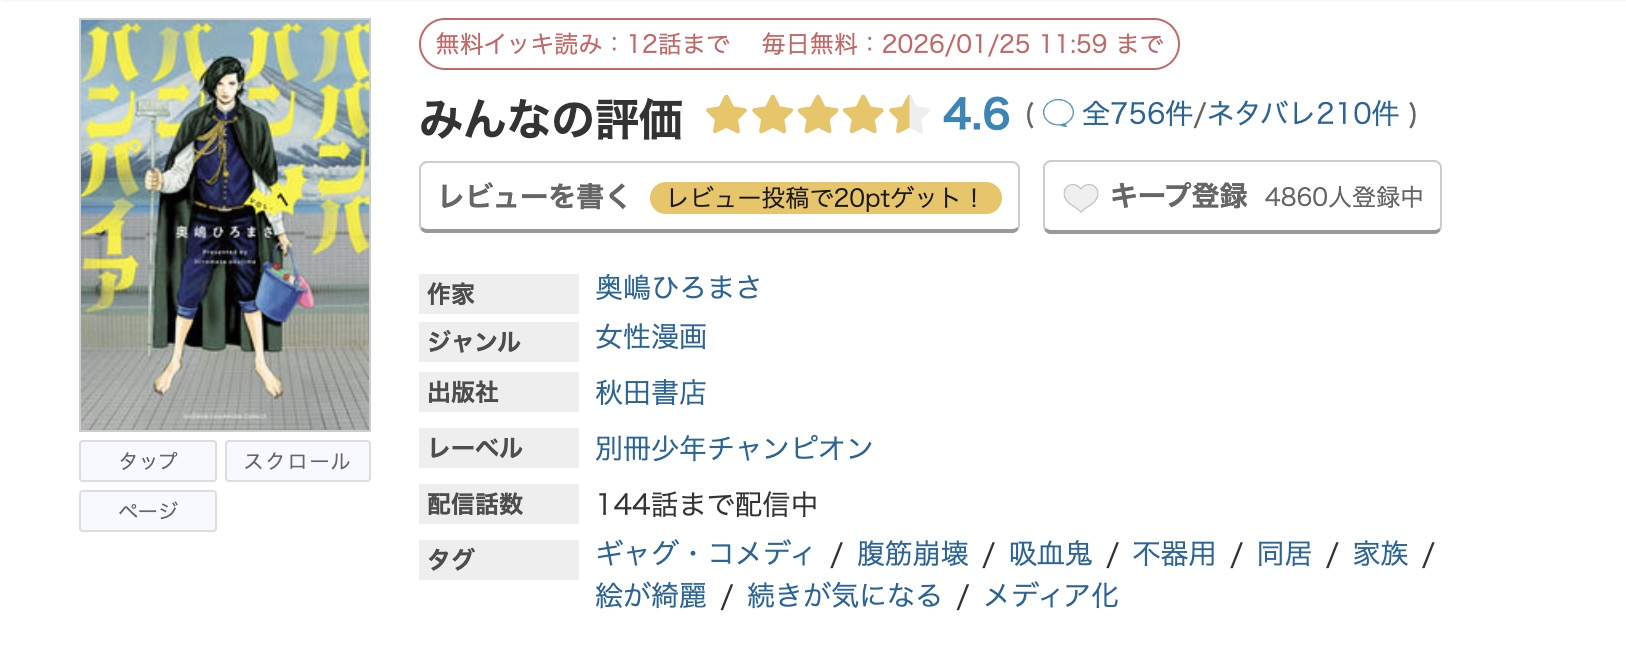The height and width of the screenshot is (648, 1626).
Task: Click the third star in the rating row
Action: 818,115
